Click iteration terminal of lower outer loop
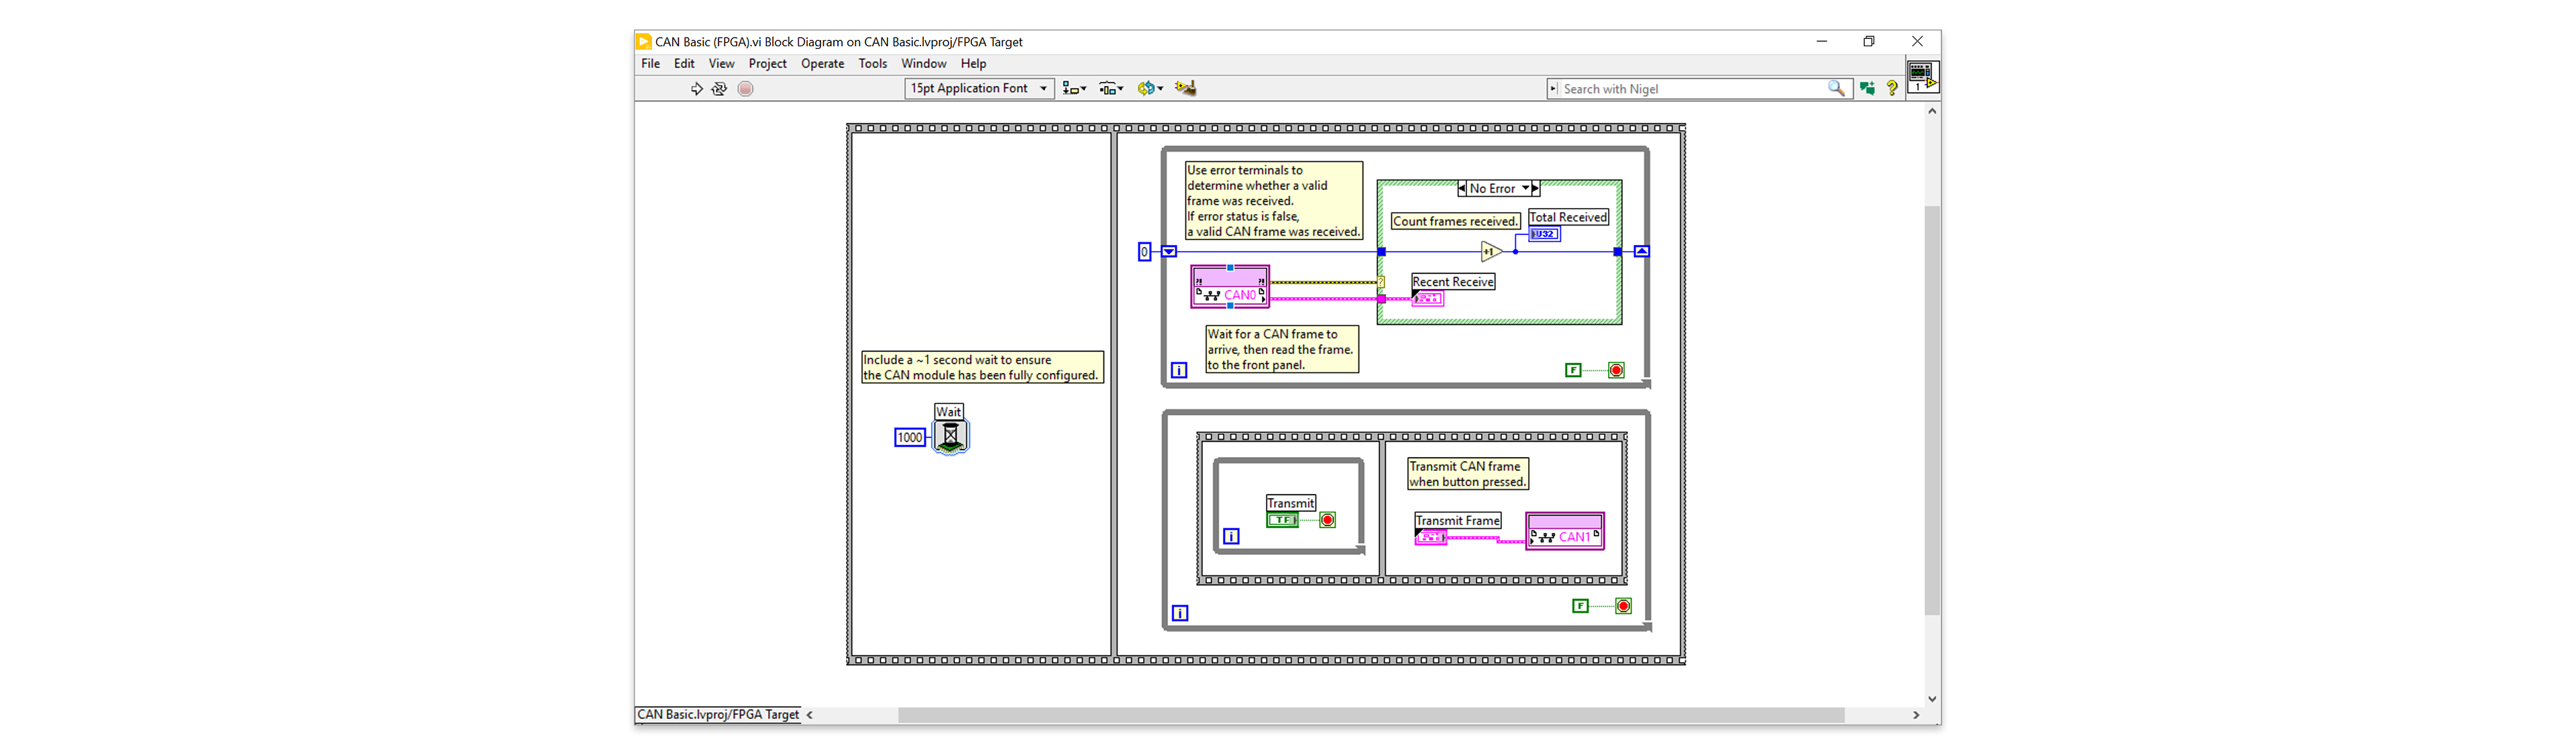Screen dimensions: 2576x755 click(x=1180, y=613)
